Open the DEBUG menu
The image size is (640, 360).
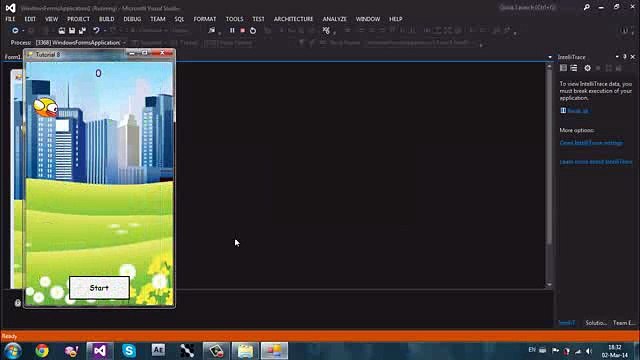[x=132, y=19]
